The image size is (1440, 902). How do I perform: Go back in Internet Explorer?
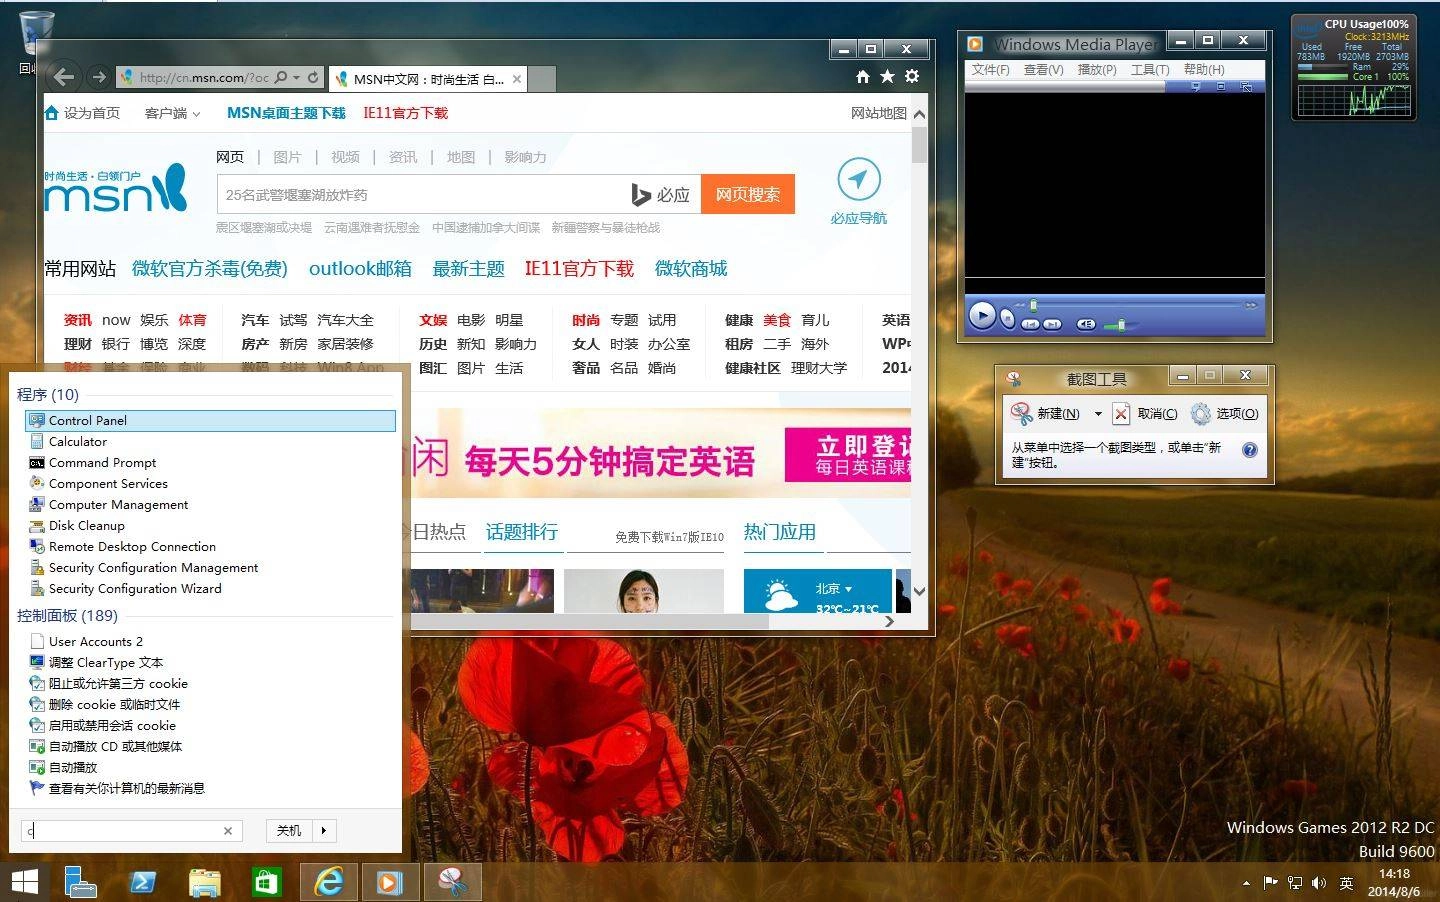point(64,77)
